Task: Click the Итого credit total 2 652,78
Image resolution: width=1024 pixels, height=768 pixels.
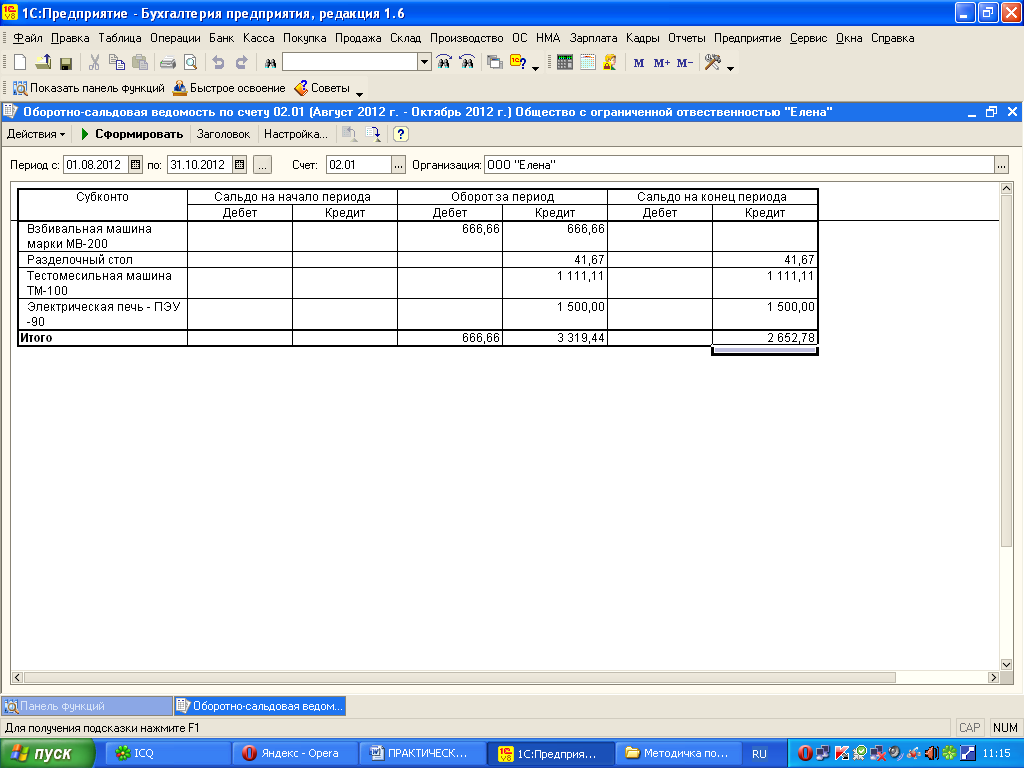Action: 765,338
